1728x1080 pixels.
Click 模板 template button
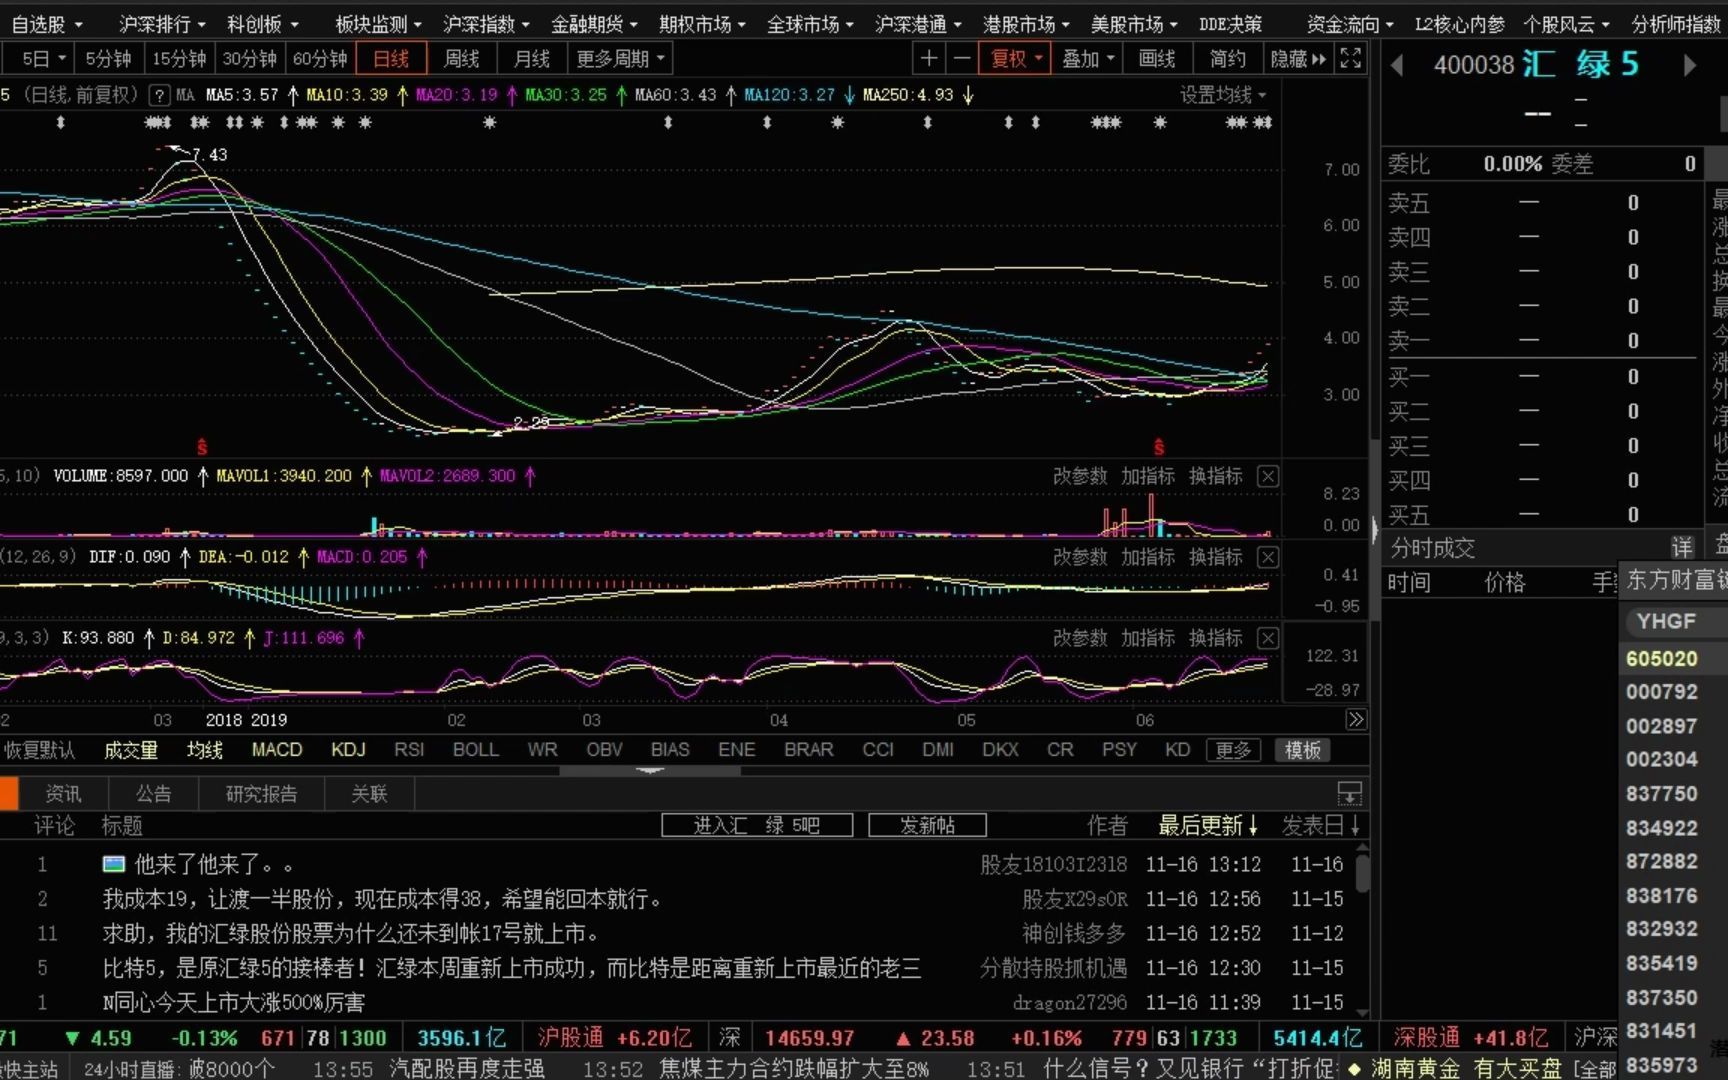coord(1302,750)
